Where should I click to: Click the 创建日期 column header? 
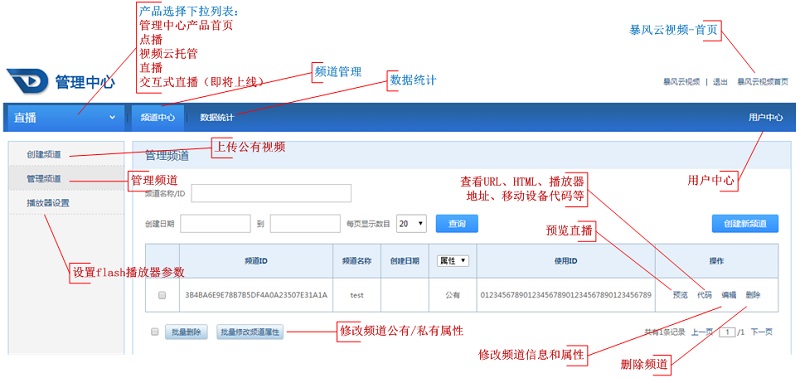(405, 261)
